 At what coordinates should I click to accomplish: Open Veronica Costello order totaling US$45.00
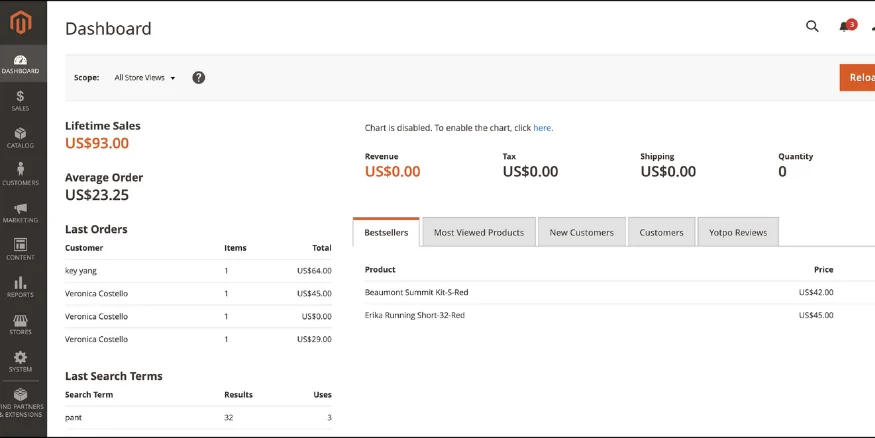[x=198, y=293]
